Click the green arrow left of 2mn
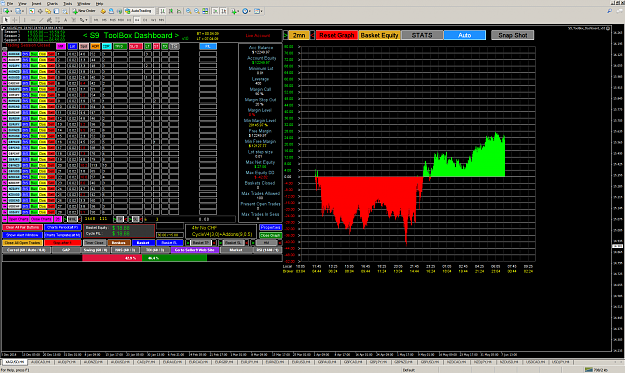This screenshot has width=625, height=373. (286, 35)
